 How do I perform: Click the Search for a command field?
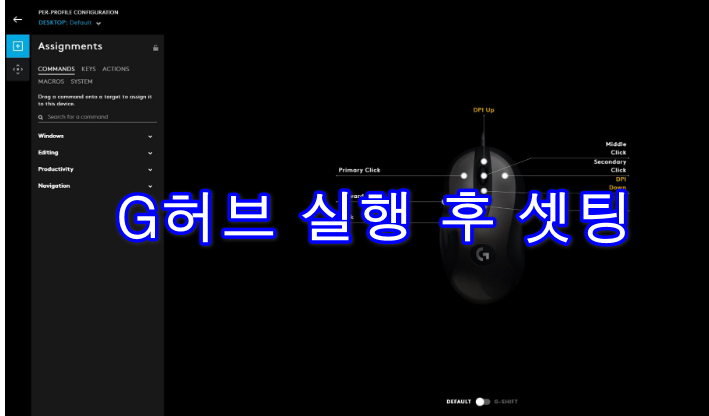pyautogui.click(x=97, y=117)
